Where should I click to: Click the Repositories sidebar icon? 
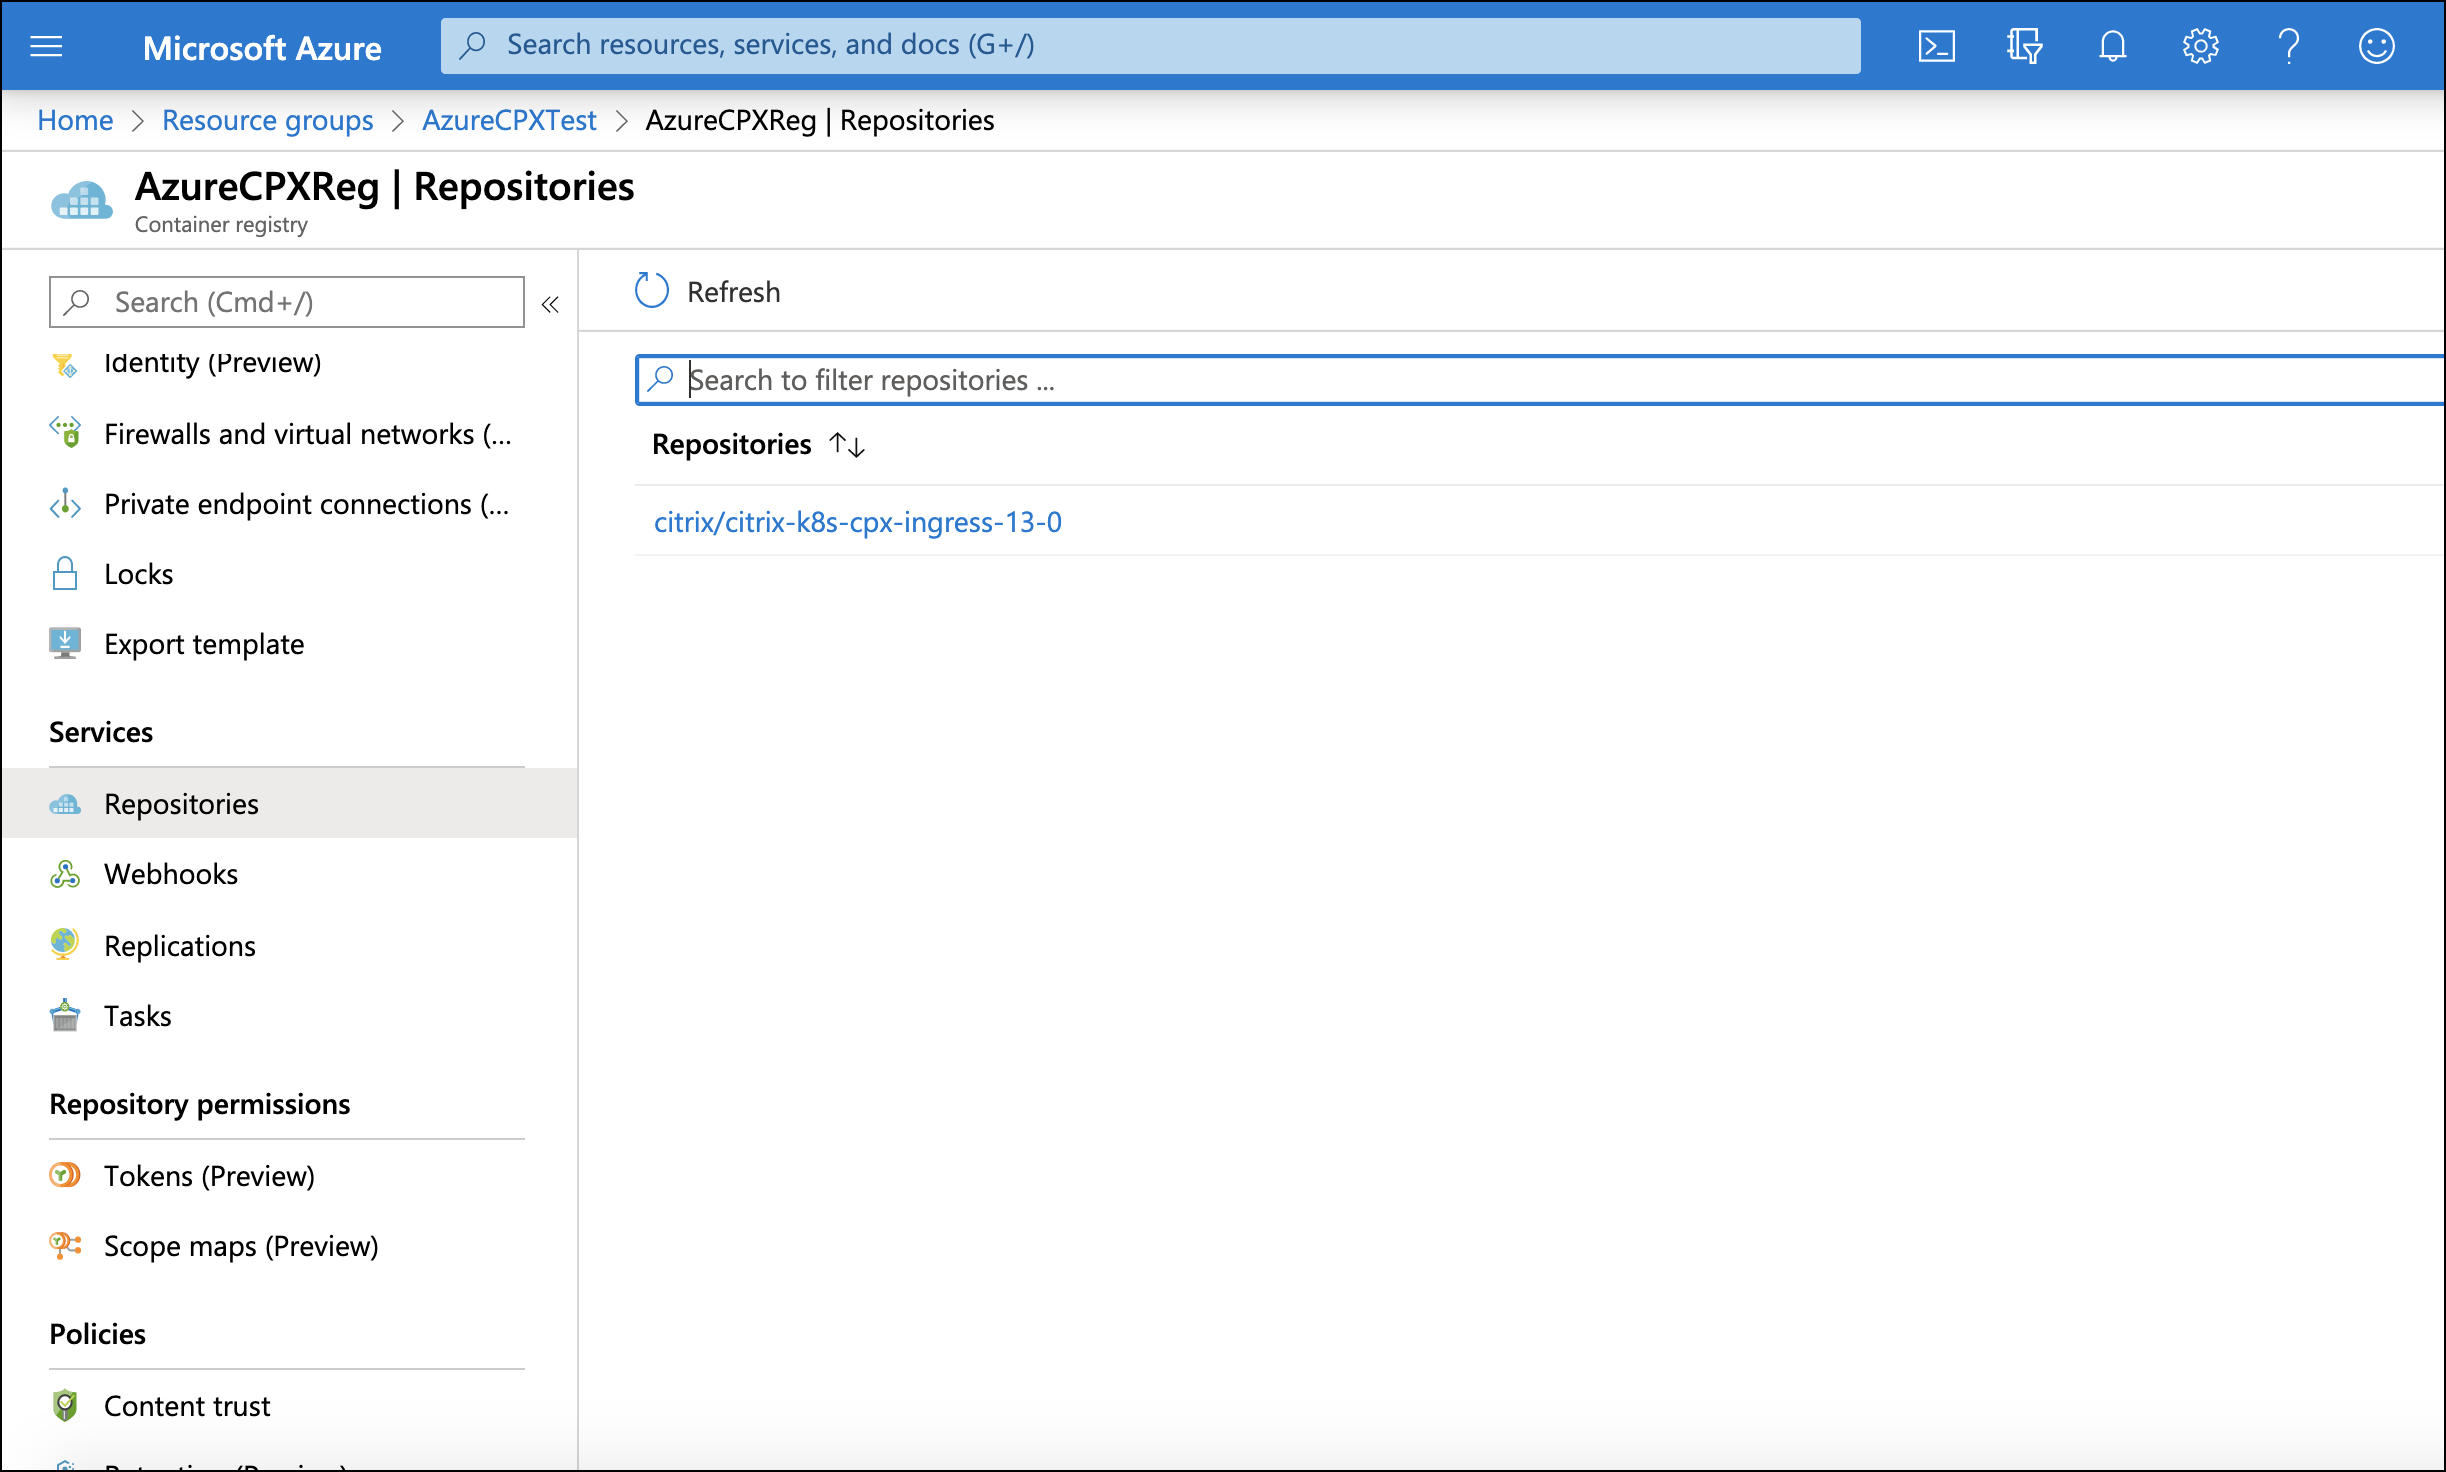[x=65, y=804]
